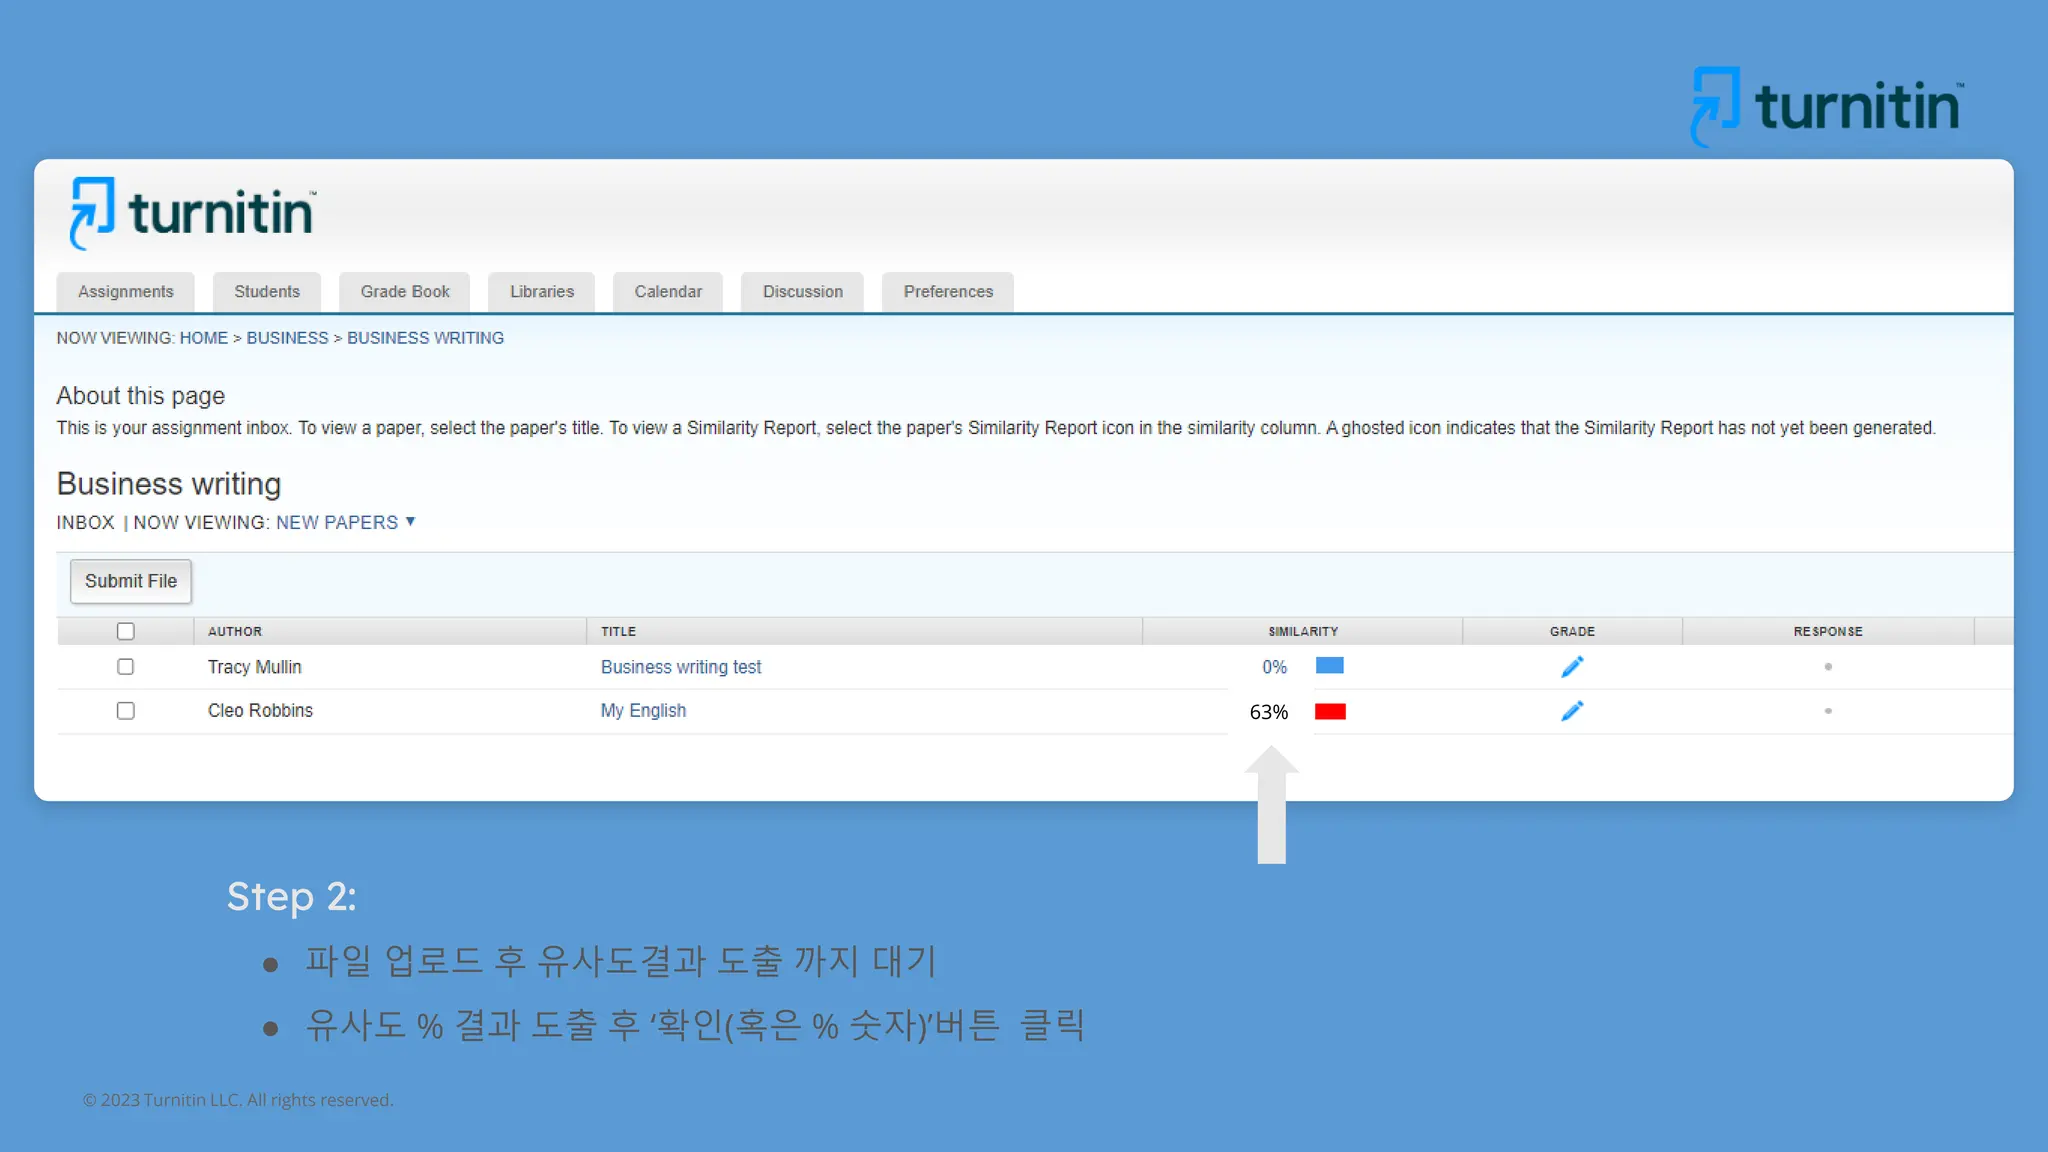The width and height of the screenshot is (2048, 1152).
Task: Click response dot for Cleo Robbins
Action: pos(1828,711)
